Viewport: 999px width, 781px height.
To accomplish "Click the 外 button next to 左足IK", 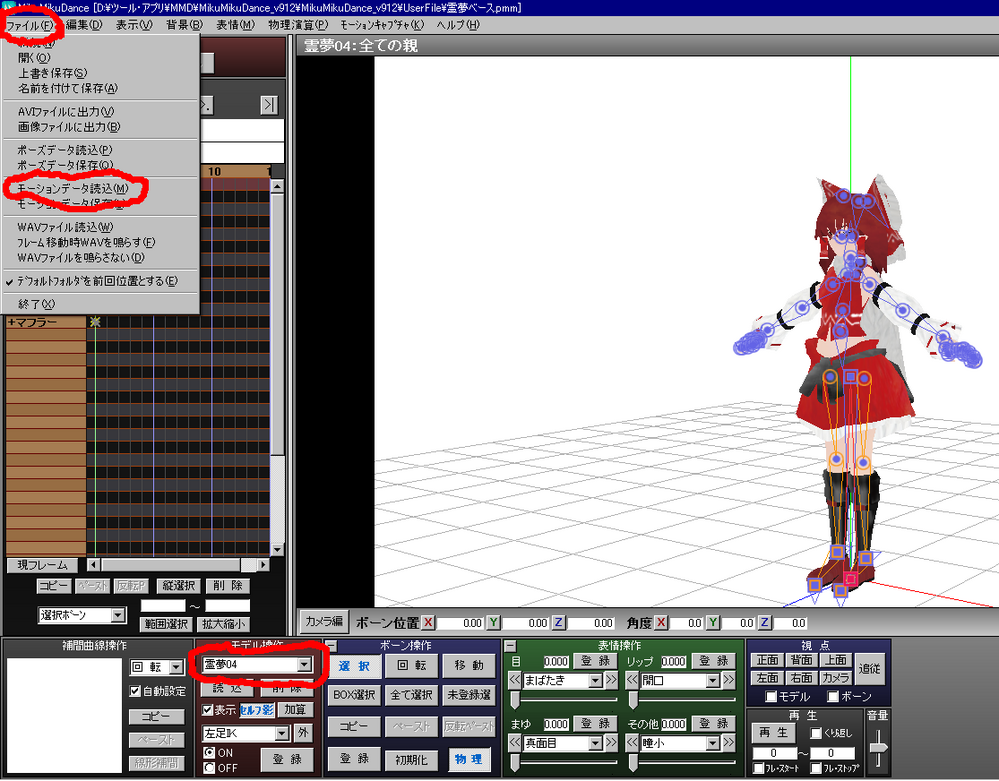I will pyautogui.click(x=303, y=733).
